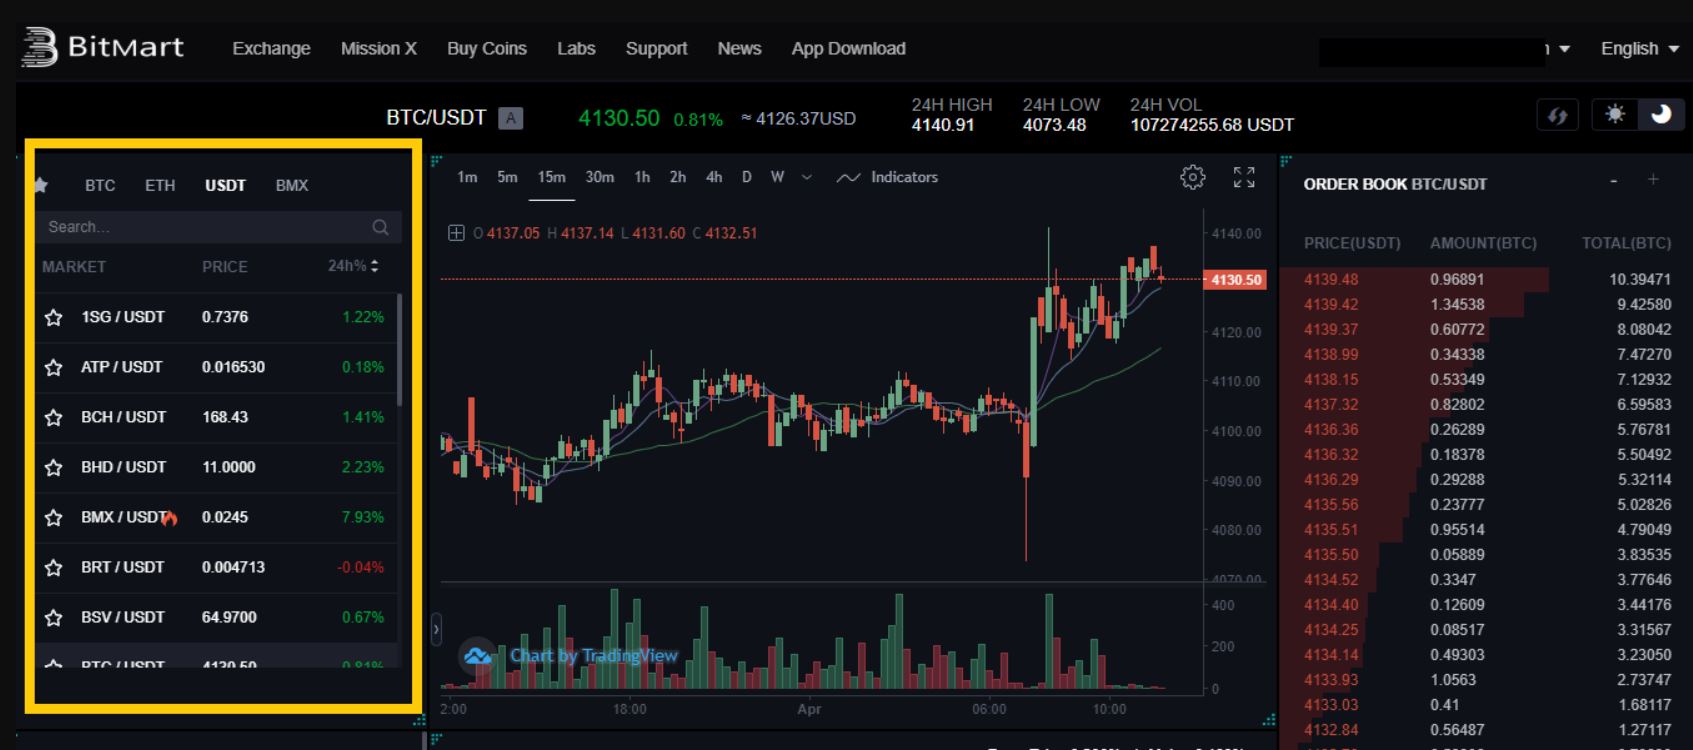Favorite the BRT / USDT pair star
1693x750 pixels.
[54, 567]
